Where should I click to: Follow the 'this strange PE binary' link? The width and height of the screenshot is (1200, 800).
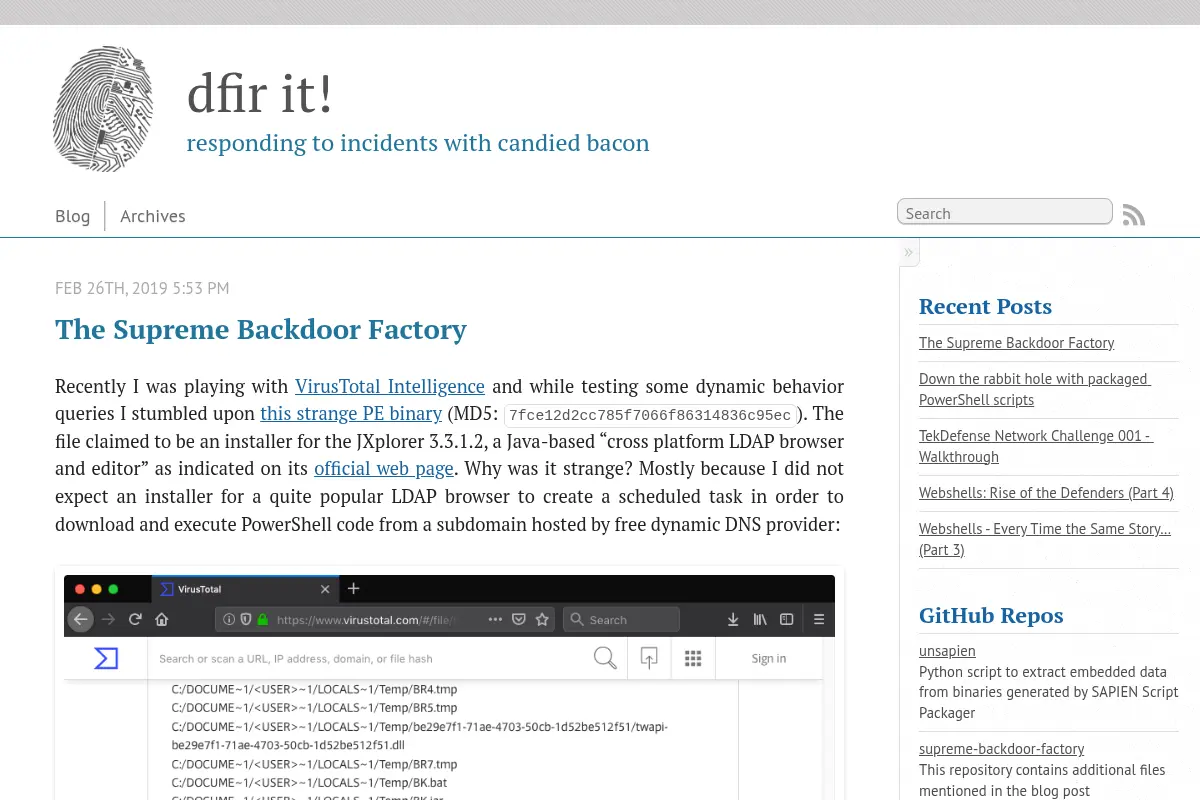351,413
